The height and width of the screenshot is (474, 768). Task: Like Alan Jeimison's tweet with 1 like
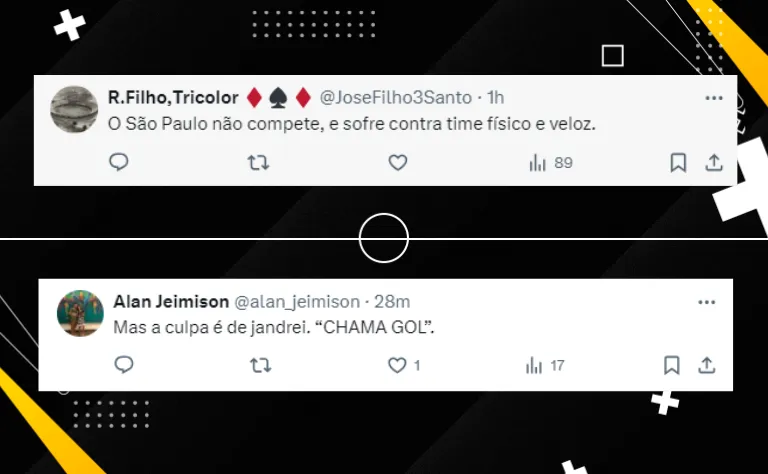(404, 365)
